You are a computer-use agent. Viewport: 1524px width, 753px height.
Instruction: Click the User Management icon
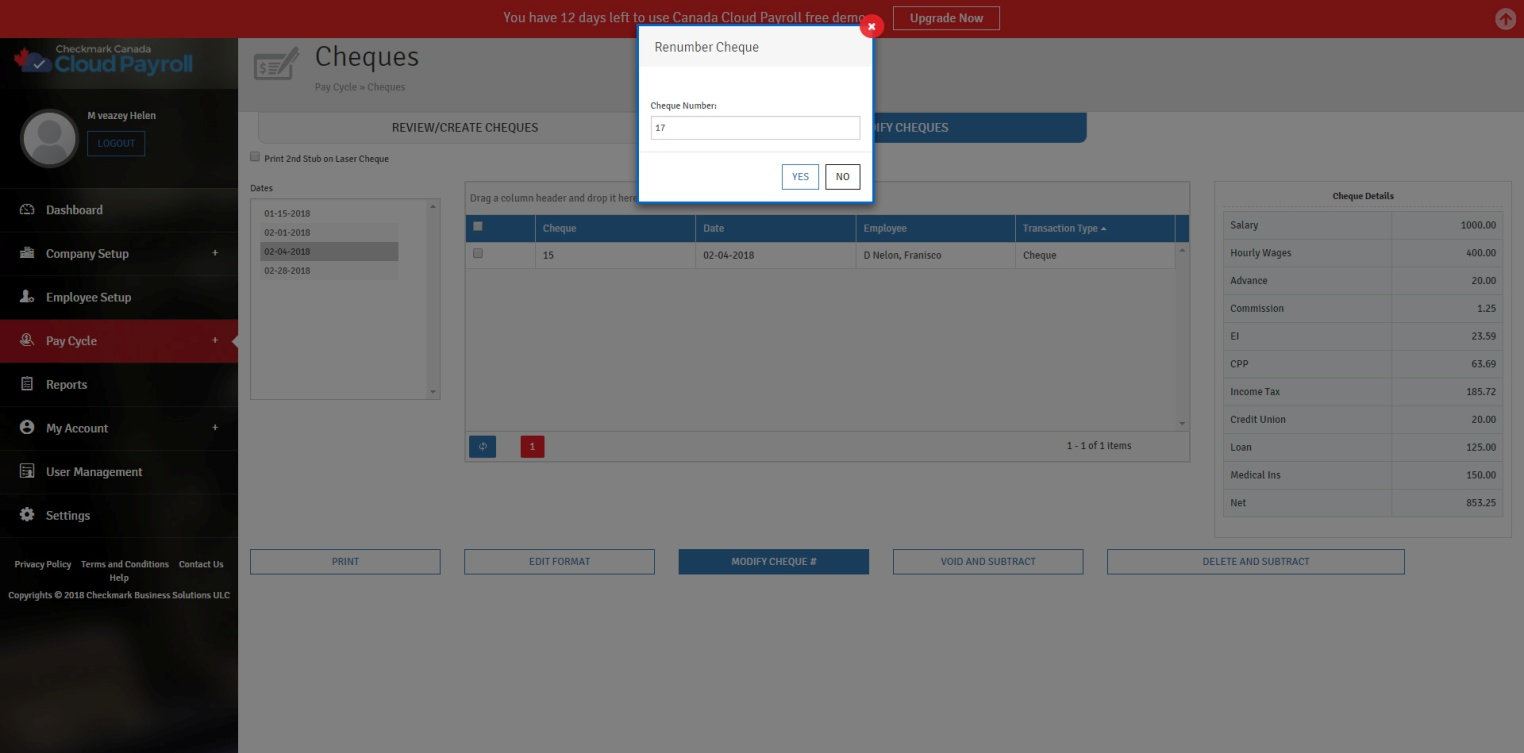[27, 472]
